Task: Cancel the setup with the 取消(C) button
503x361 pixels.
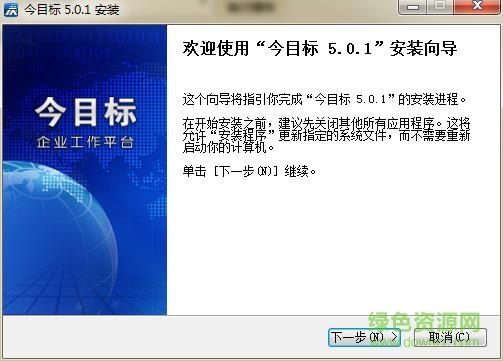Action: 450,337
